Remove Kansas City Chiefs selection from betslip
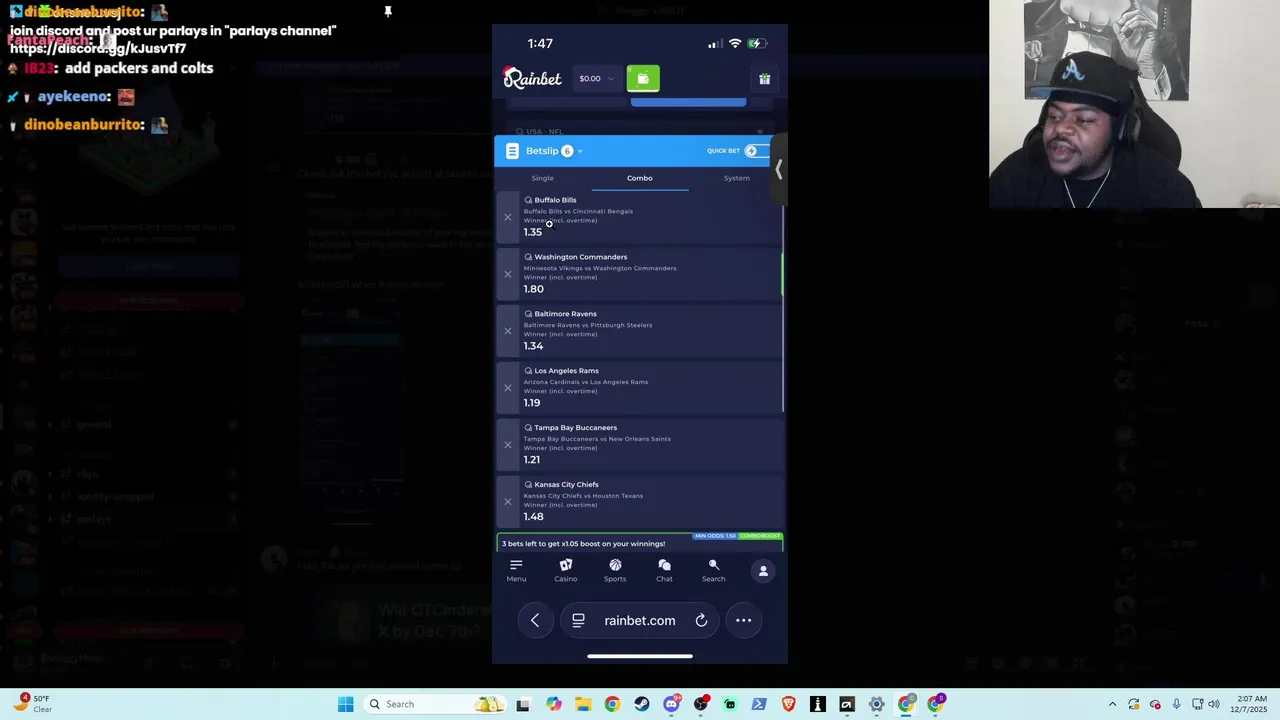This screenshot has height=720, width=1280. pos(508,502)
